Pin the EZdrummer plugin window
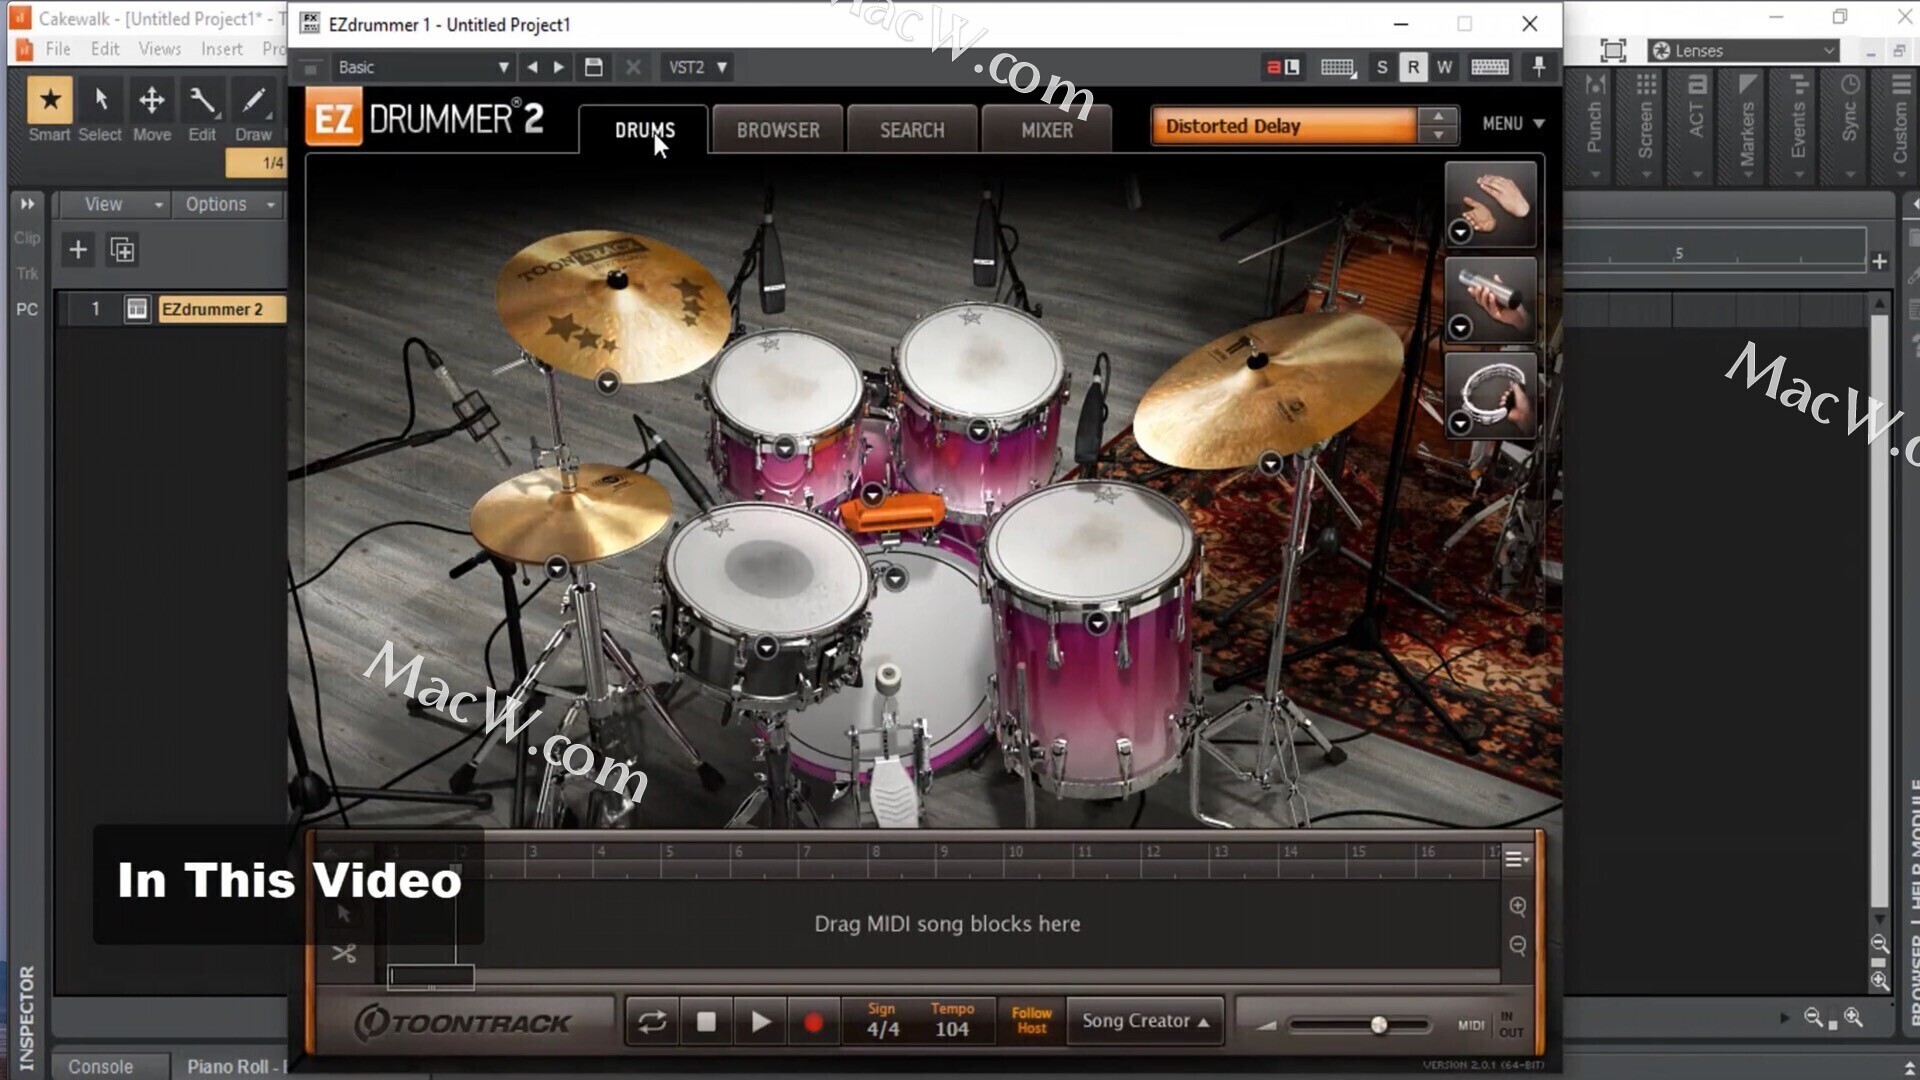The image size is (1920, 1080). (x=1539, y=67)
